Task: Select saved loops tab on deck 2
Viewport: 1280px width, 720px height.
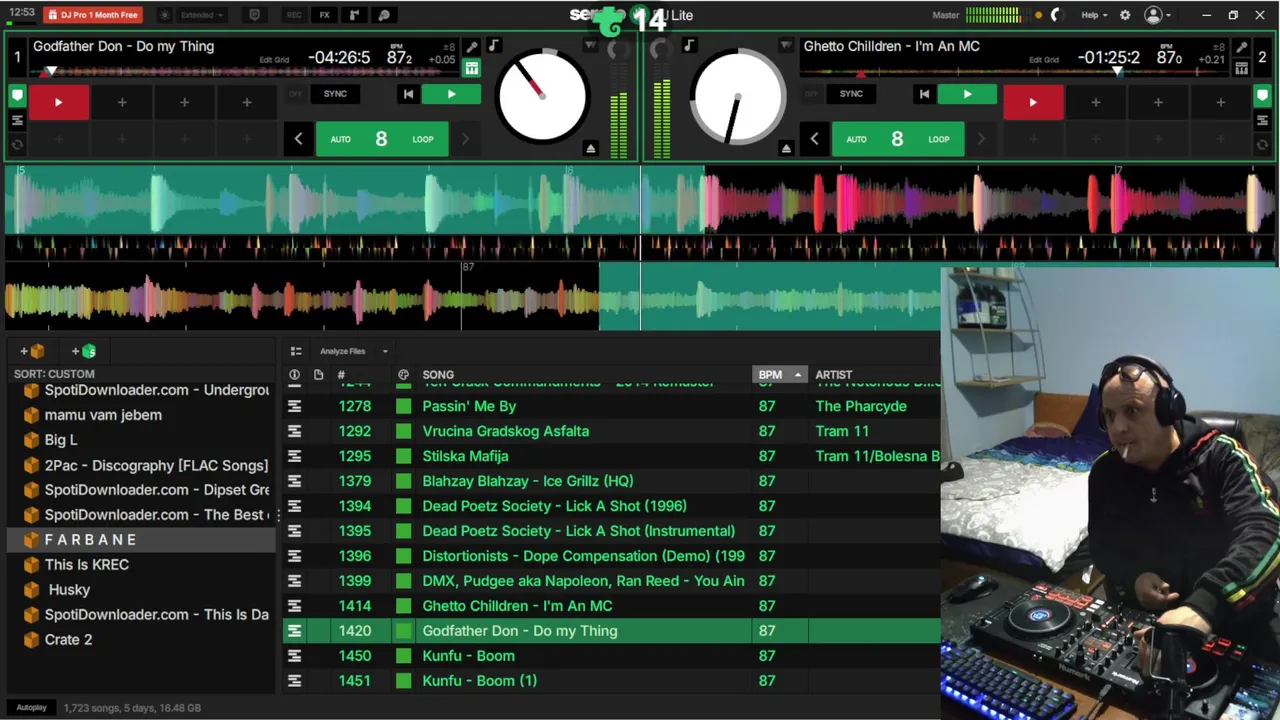Action: [1262, 120]
